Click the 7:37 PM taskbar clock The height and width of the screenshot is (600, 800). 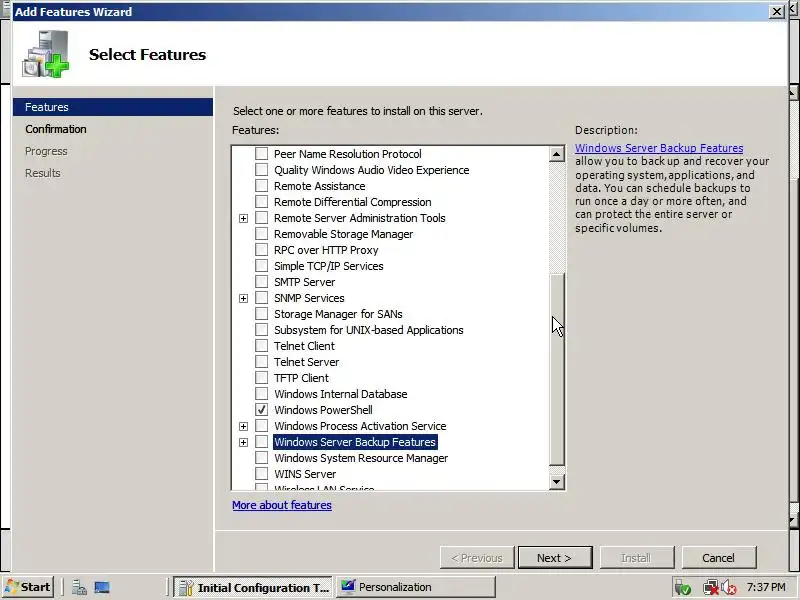click(x=766, y=587)
